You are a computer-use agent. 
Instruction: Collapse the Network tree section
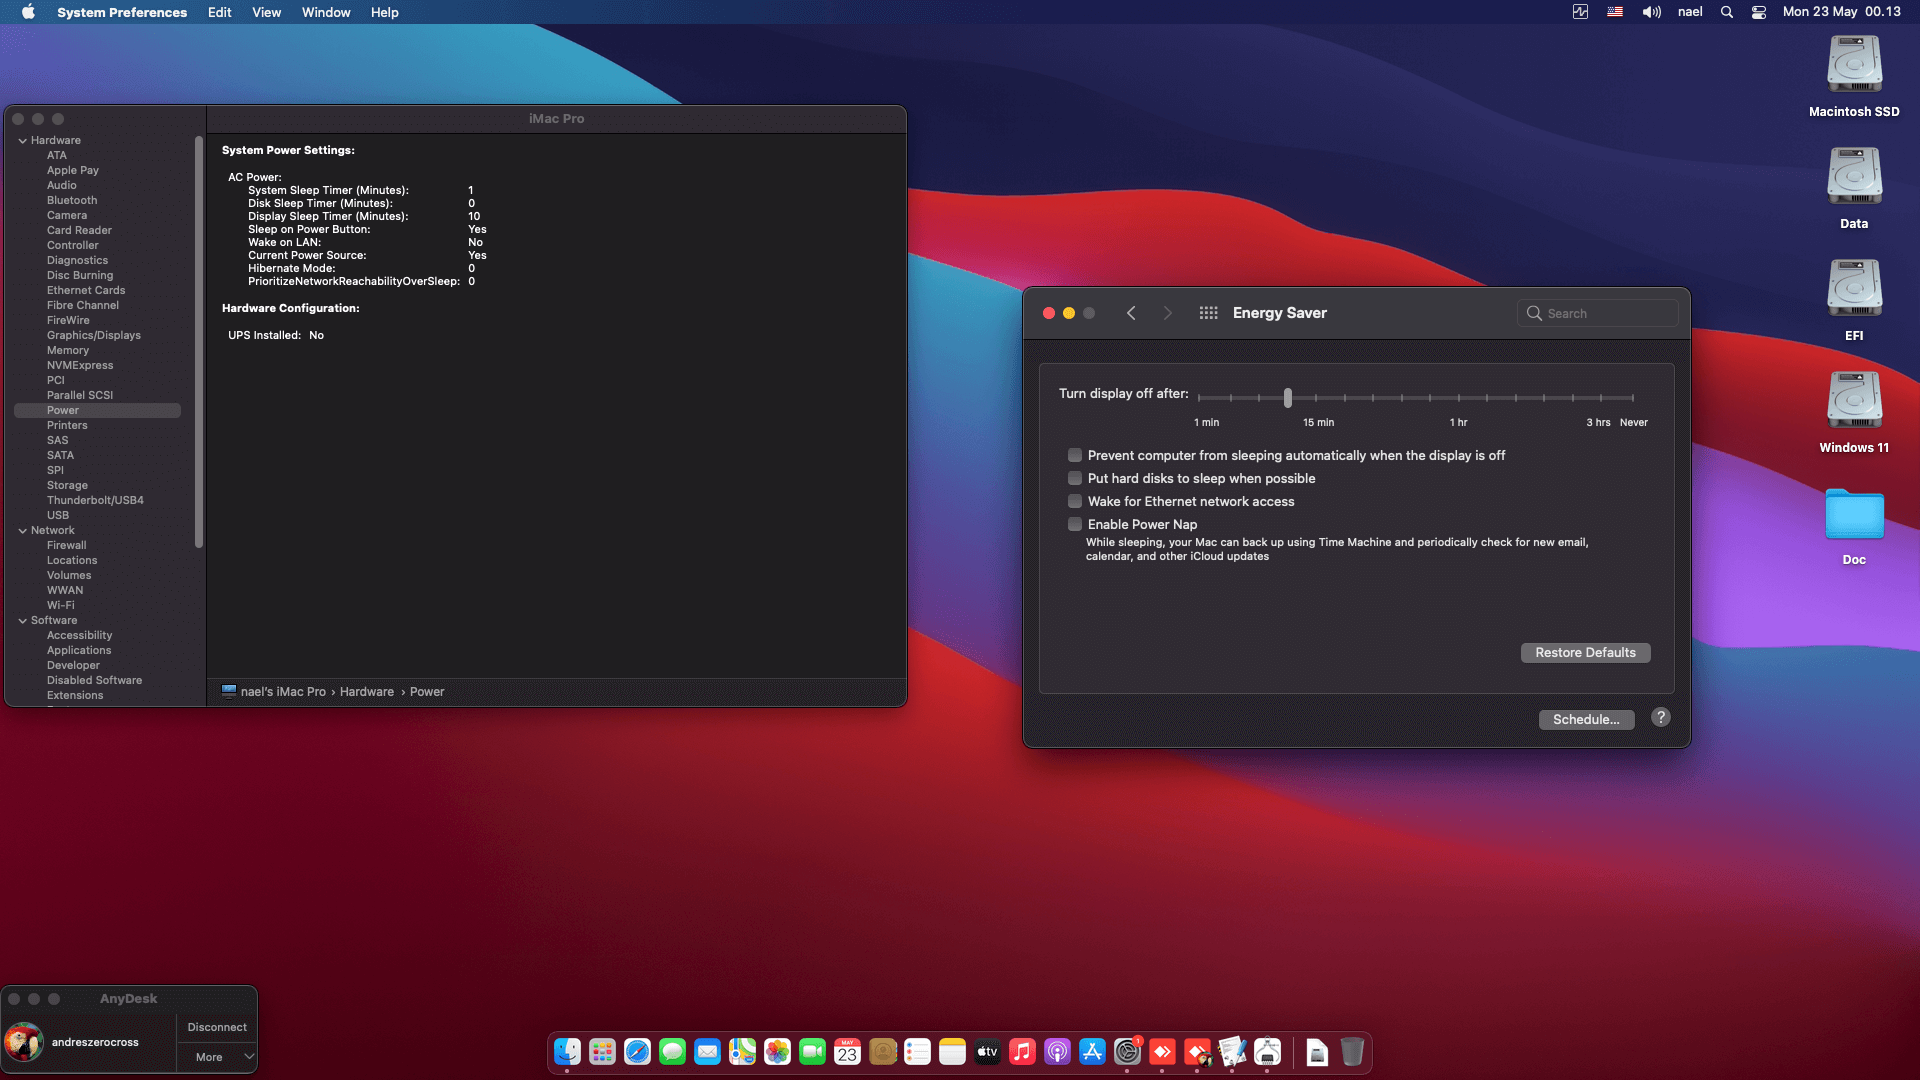(22, 531)
